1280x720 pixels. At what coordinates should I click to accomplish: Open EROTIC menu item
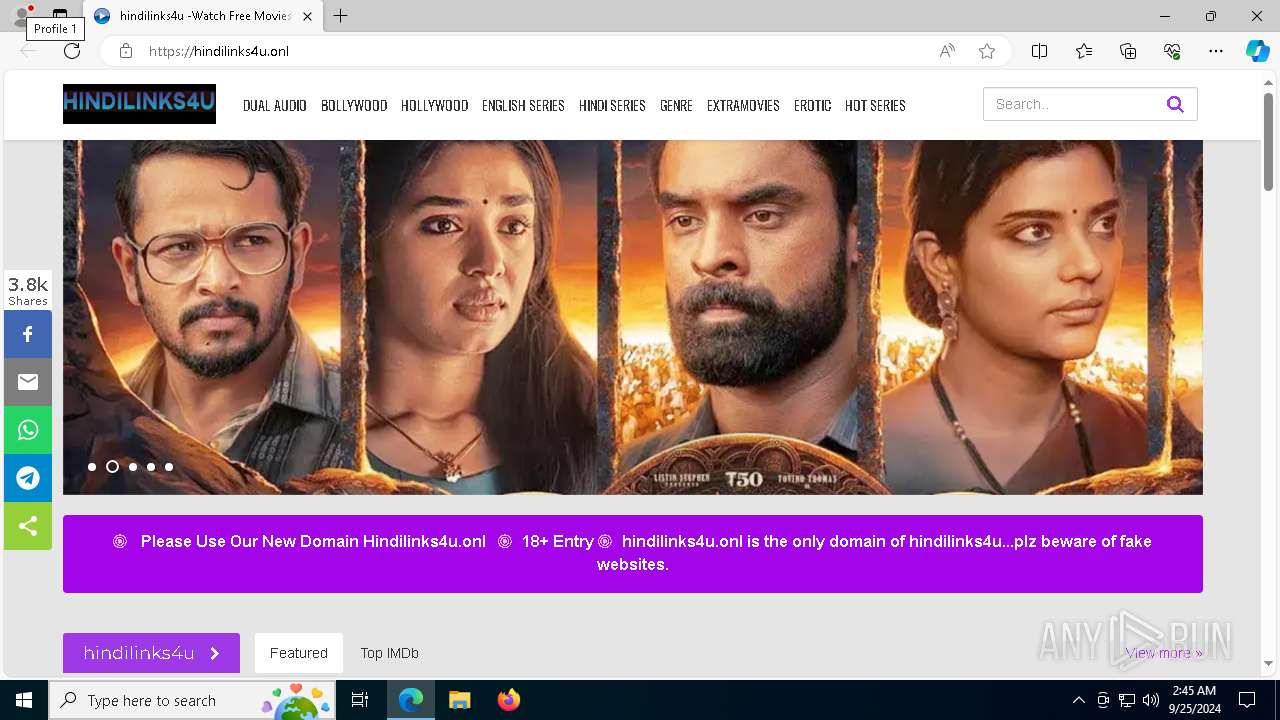click(x=813, y=105)
